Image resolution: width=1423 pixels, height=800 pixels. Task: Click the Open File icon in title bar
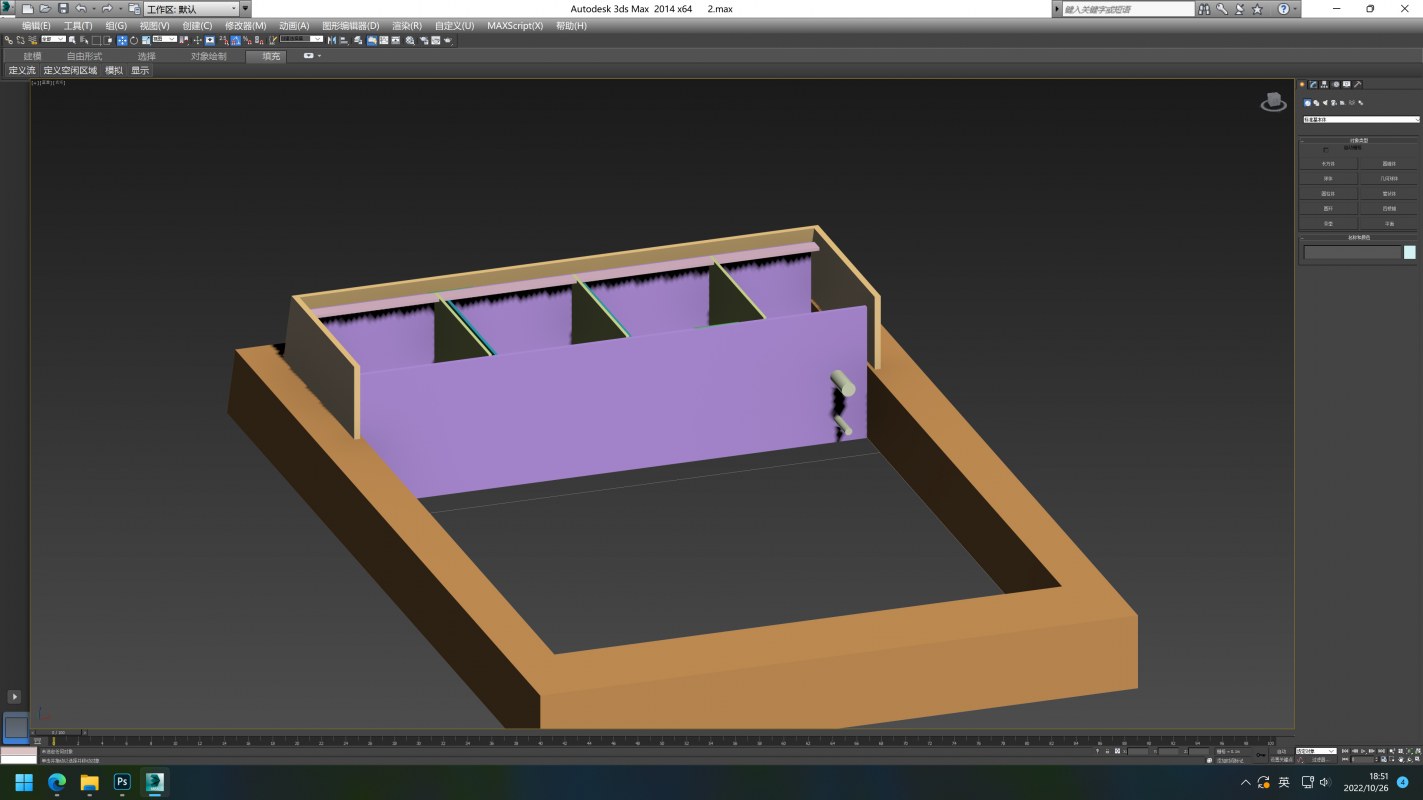45,8
